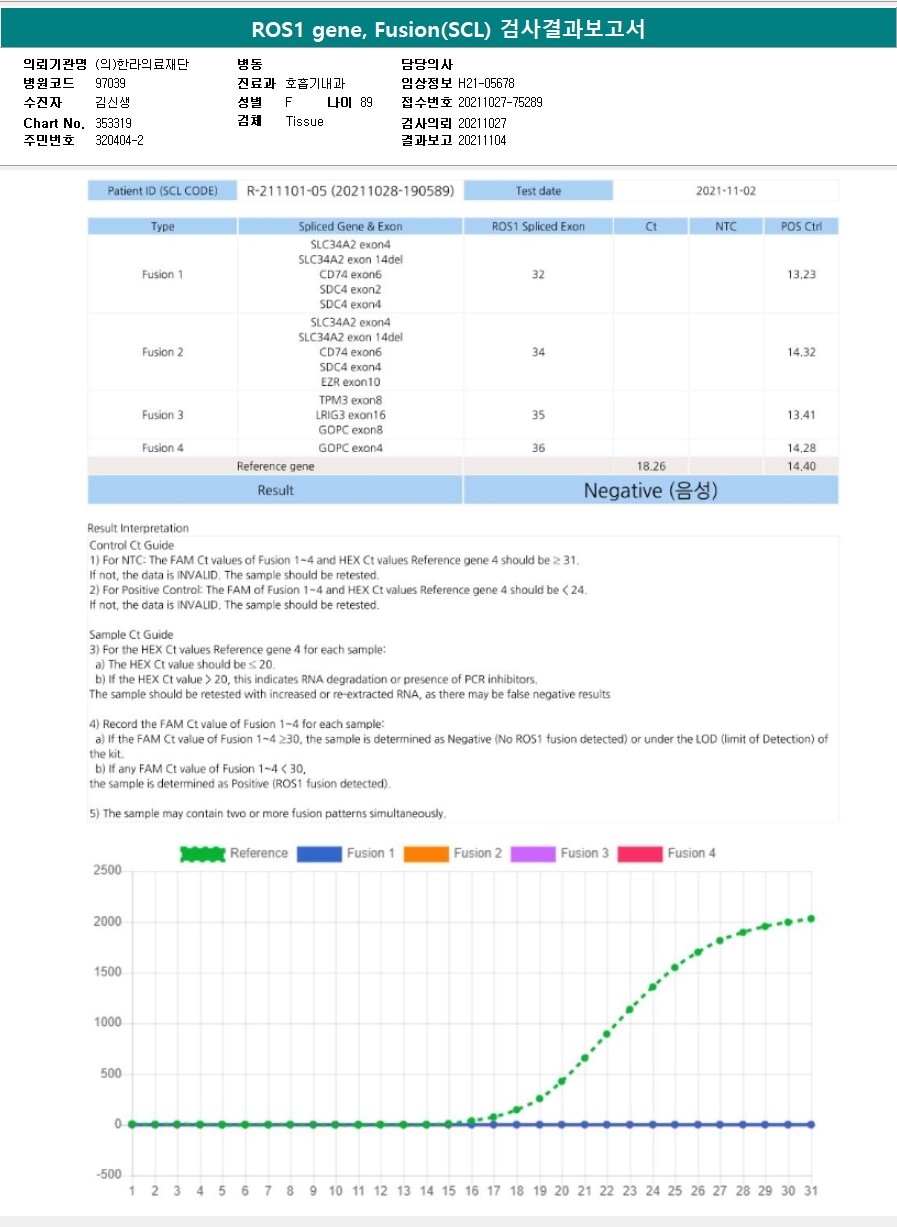Image resolution: width=897 pixels, height=1227 pixels.
Task: Select POS Ctrl value 13.23
Action: [x=801, y=274]
